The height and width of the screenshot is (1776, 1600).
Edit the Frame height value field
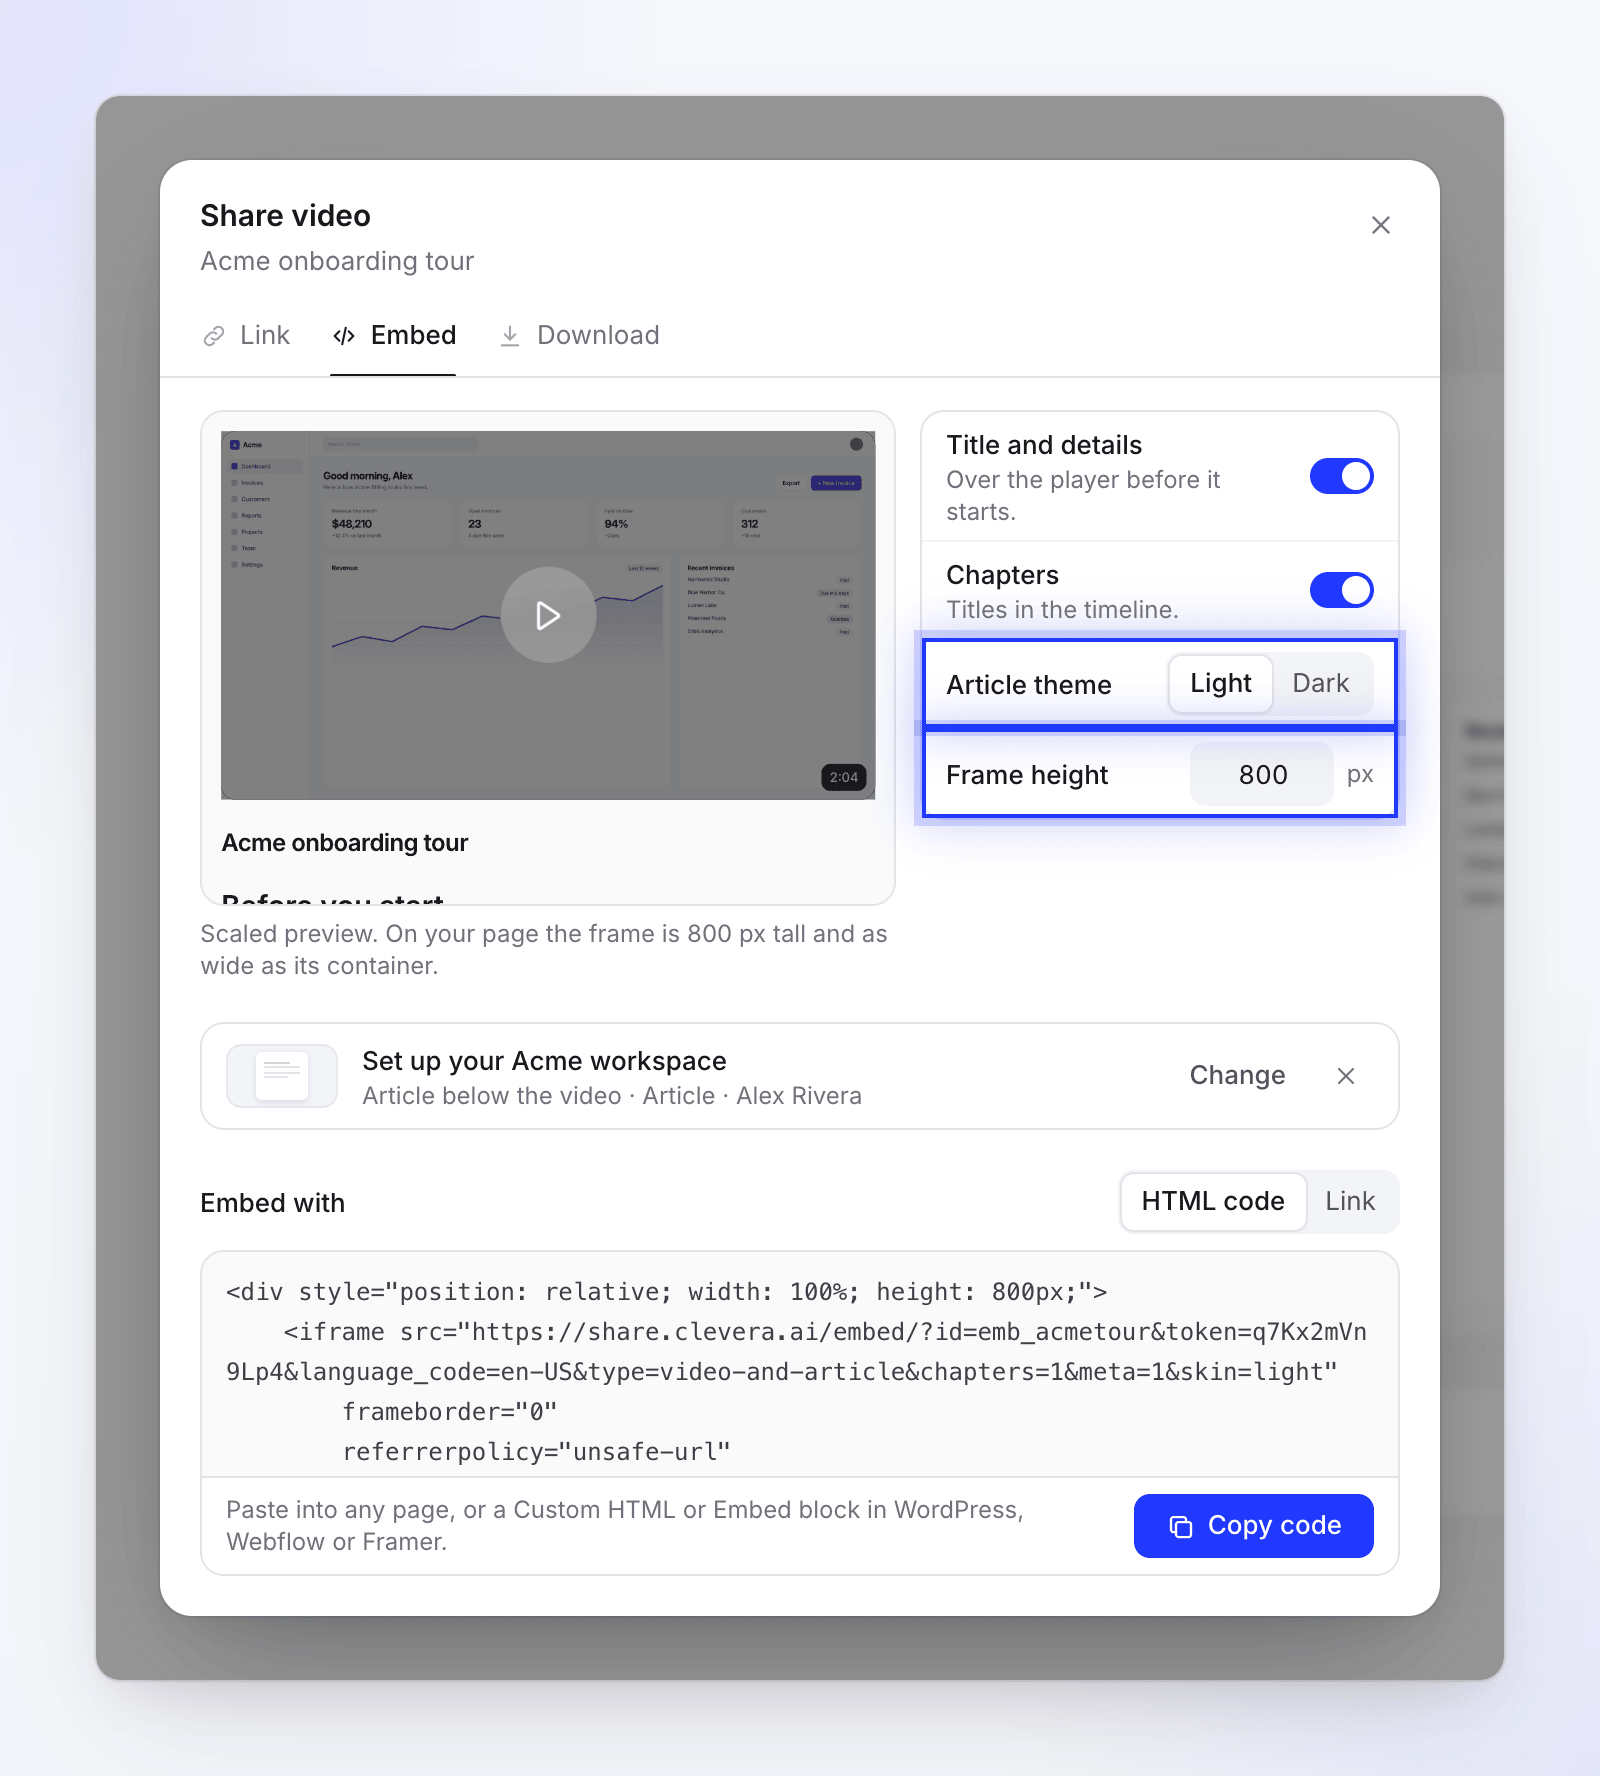click(1262, 775)
